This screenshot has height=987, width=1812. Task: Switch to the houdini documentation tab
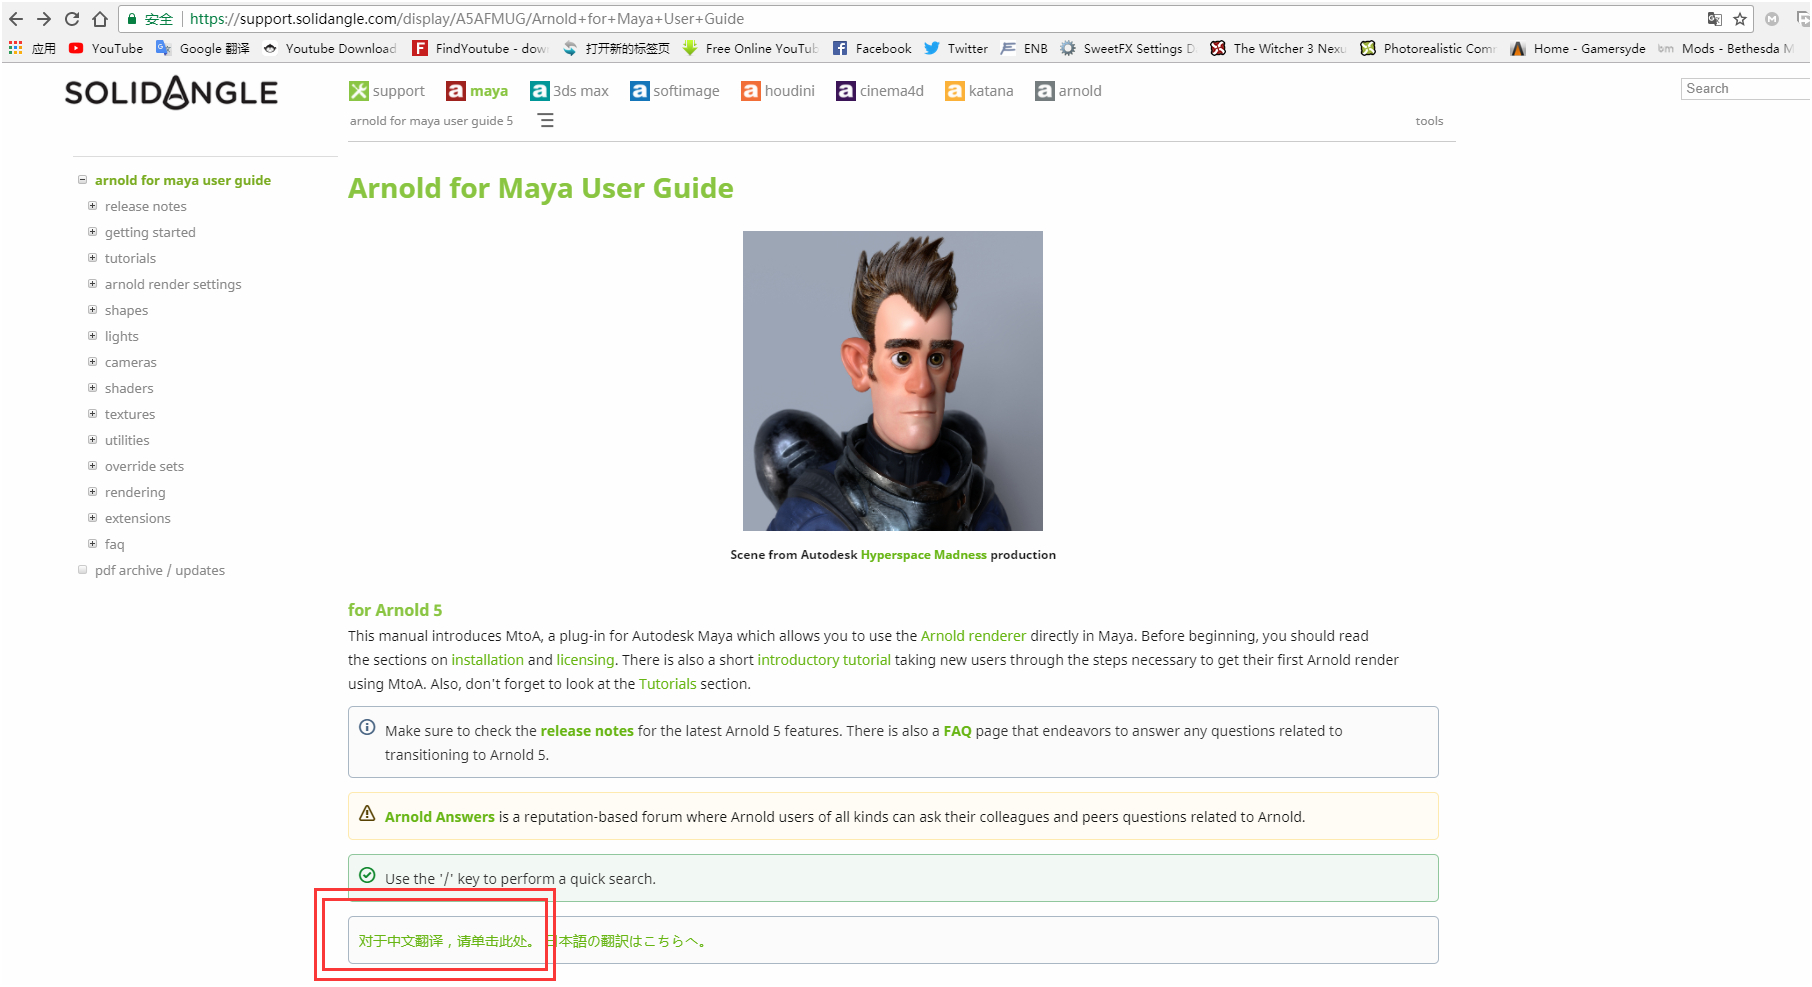[x=778, y=91]
